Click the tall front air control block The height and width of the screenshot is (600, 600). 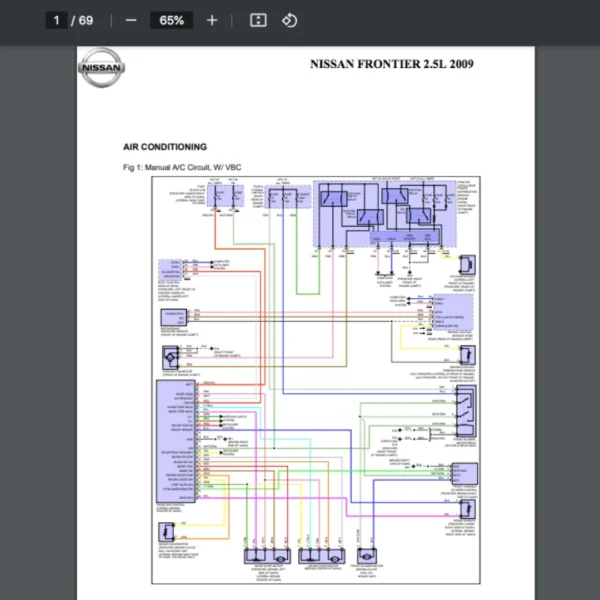coord(175,440)
